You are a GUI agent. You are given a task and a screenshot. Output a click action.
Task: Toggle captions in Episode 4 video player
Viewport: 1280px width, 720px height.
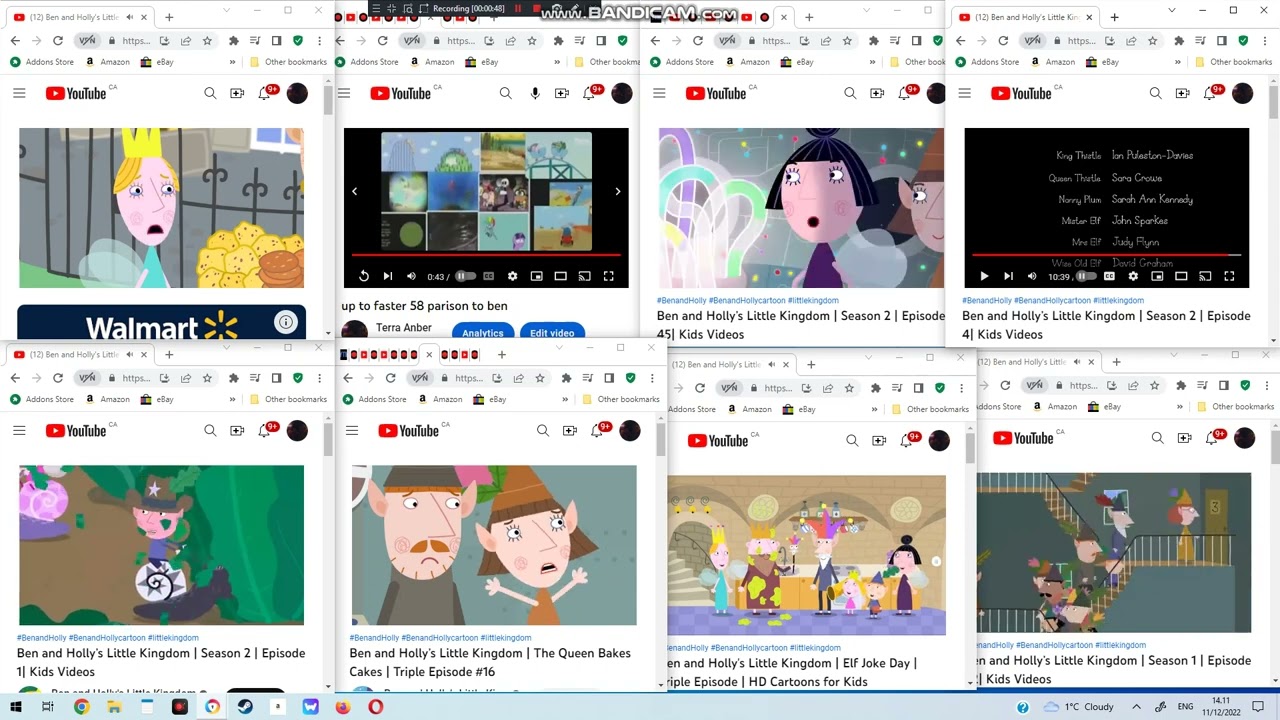[x=1109, y=276]
